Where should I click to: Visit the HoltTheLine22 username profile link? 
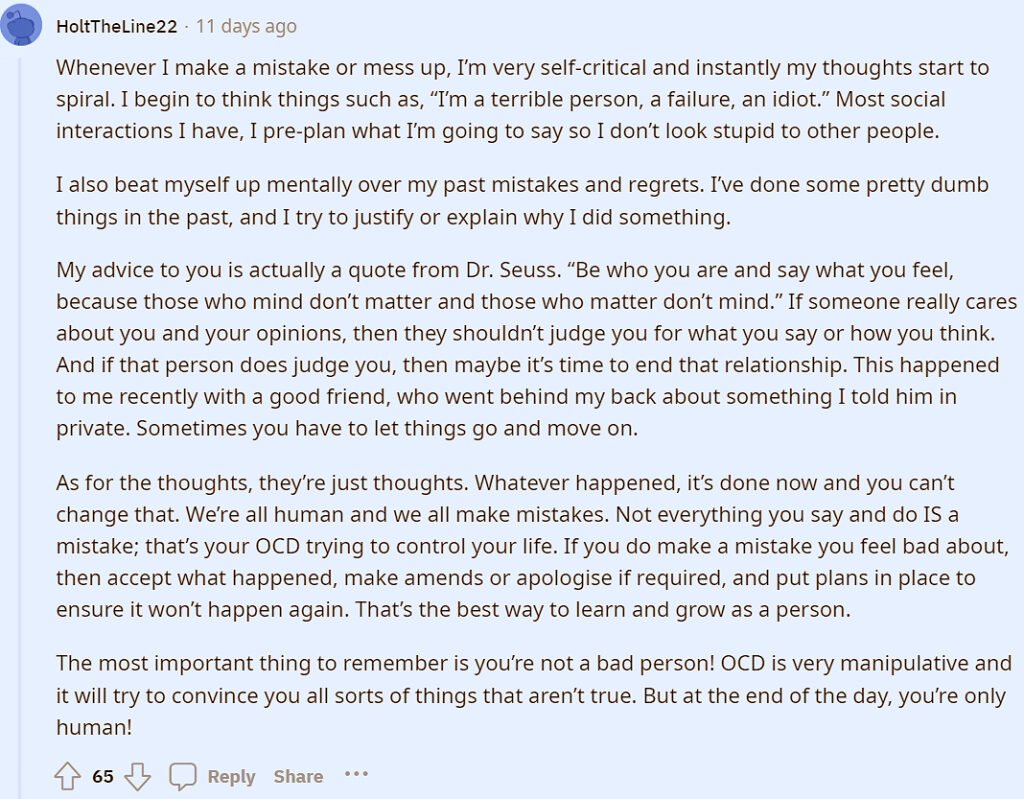(x=116, y=26)
